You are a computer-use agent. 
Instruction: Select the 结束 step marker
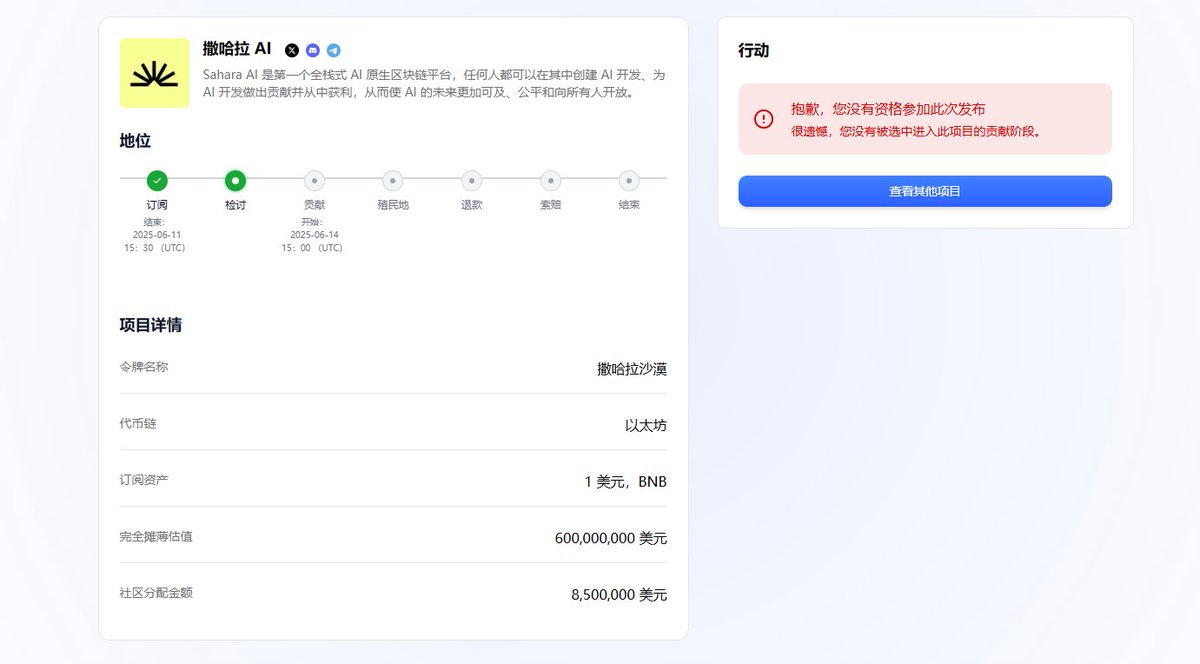[x=629, y=181]
